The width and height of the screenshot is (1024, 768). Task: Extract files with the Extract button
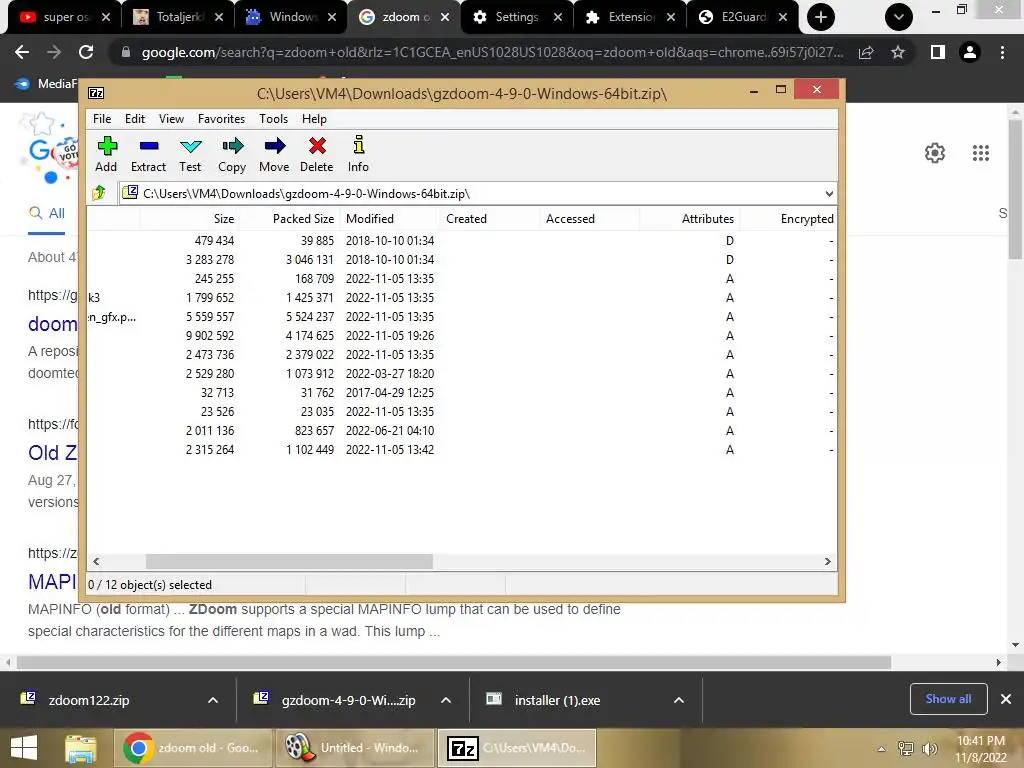(x=148, y=154)
